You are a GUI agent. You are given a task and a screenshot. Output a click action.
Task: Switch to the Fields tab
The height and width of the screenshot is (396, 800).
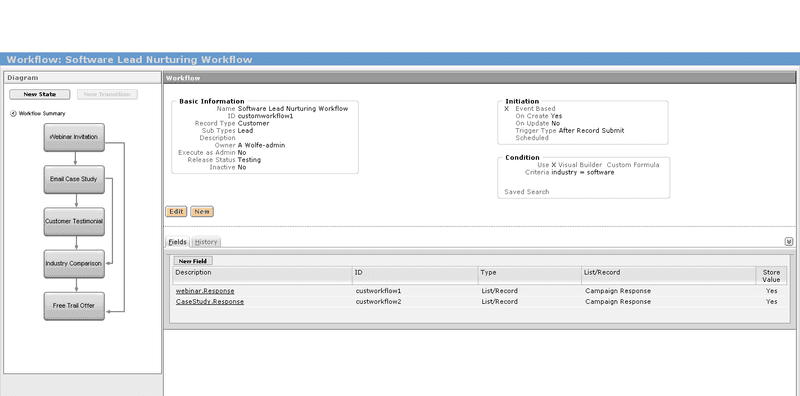[x=178, y=242]
